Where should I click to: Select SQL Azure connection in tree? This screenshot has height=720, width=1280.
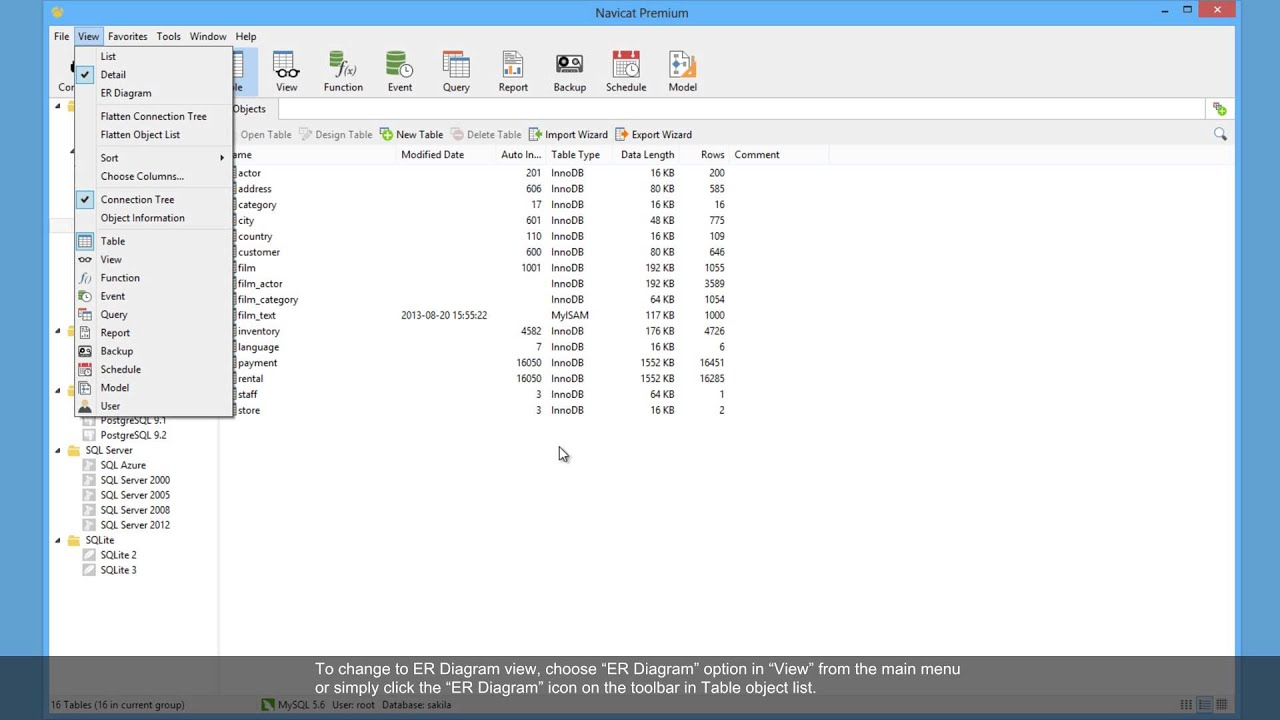pyautogui.click(x=123, y=465)
